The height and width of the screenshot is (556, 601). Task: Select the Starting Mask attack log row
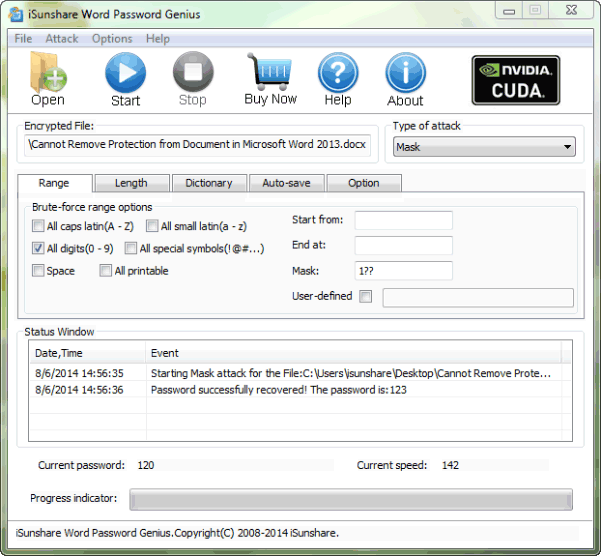pyautogui.click(x=300, y=373)
